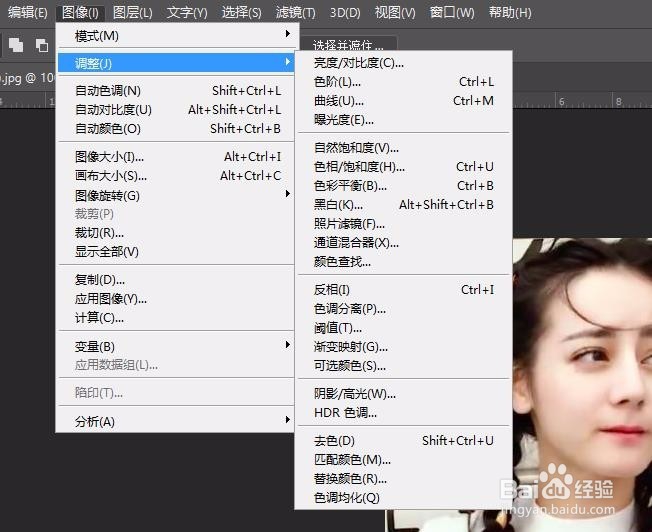Open 匹配颜色(M) dialog
The height and width of the screenshot is (532, 652).
tap(403, 460)
